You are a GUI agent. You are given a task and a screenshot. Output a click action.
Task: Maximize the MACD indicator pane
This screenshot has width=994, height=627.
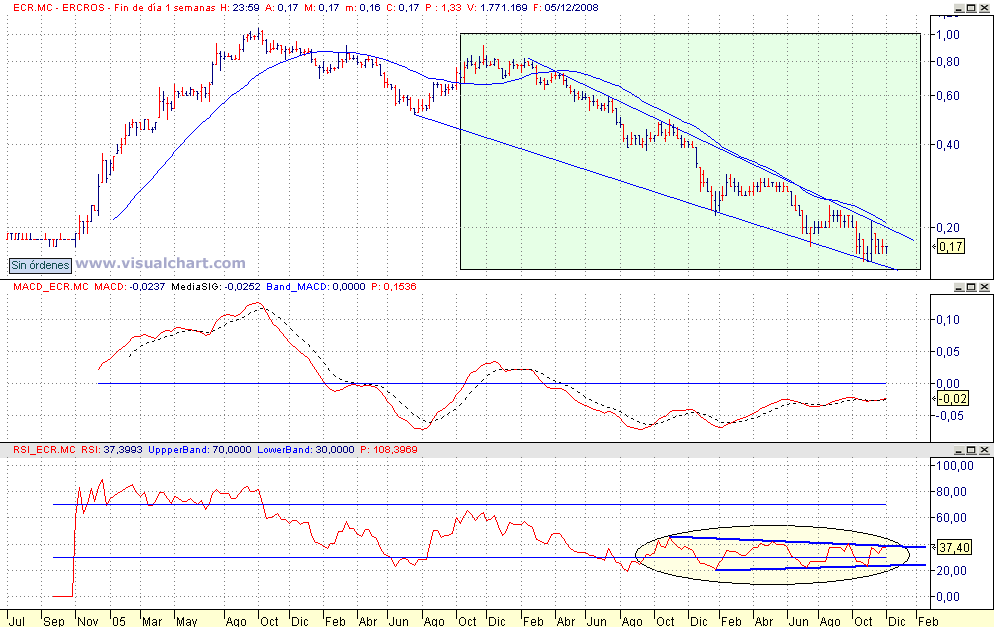[971, 287]
